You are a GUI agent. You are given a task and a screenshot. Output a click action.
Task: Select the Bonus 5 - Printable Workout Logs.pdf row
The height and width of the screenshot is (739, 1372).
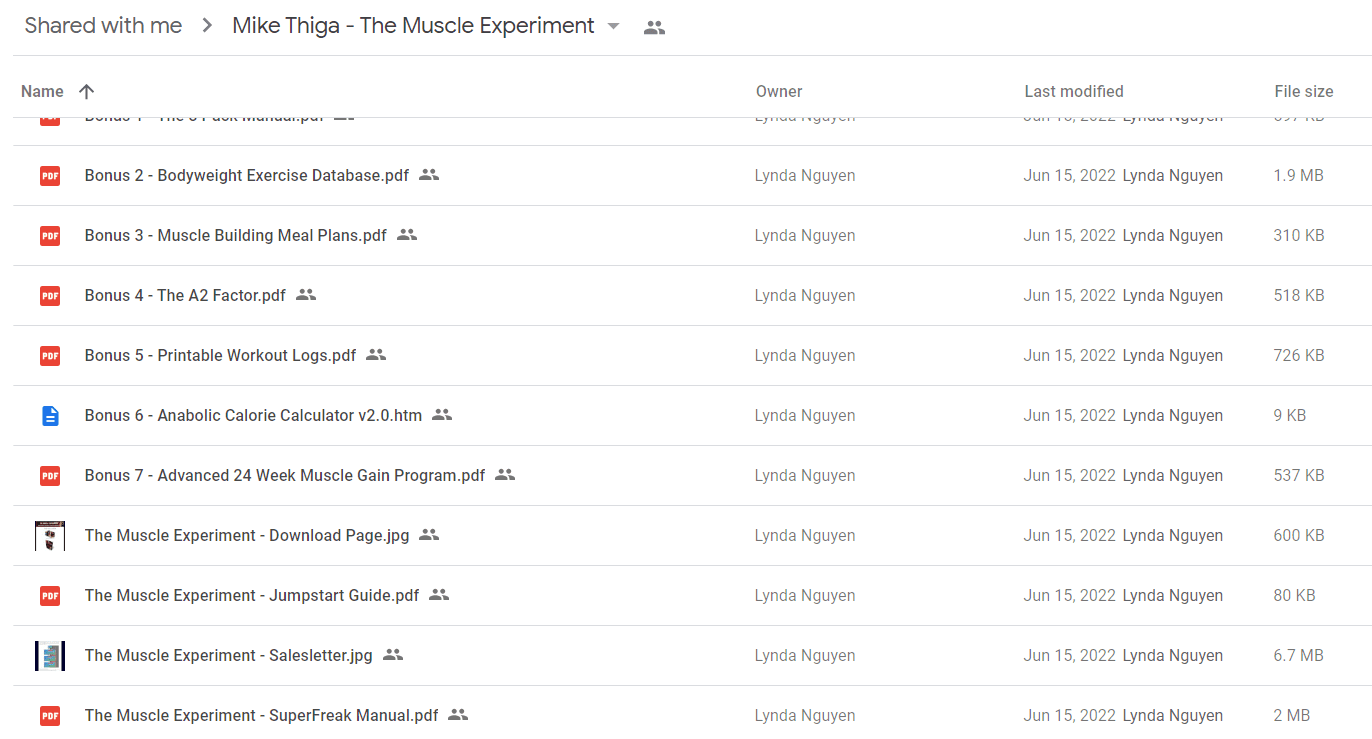point(692,355)
